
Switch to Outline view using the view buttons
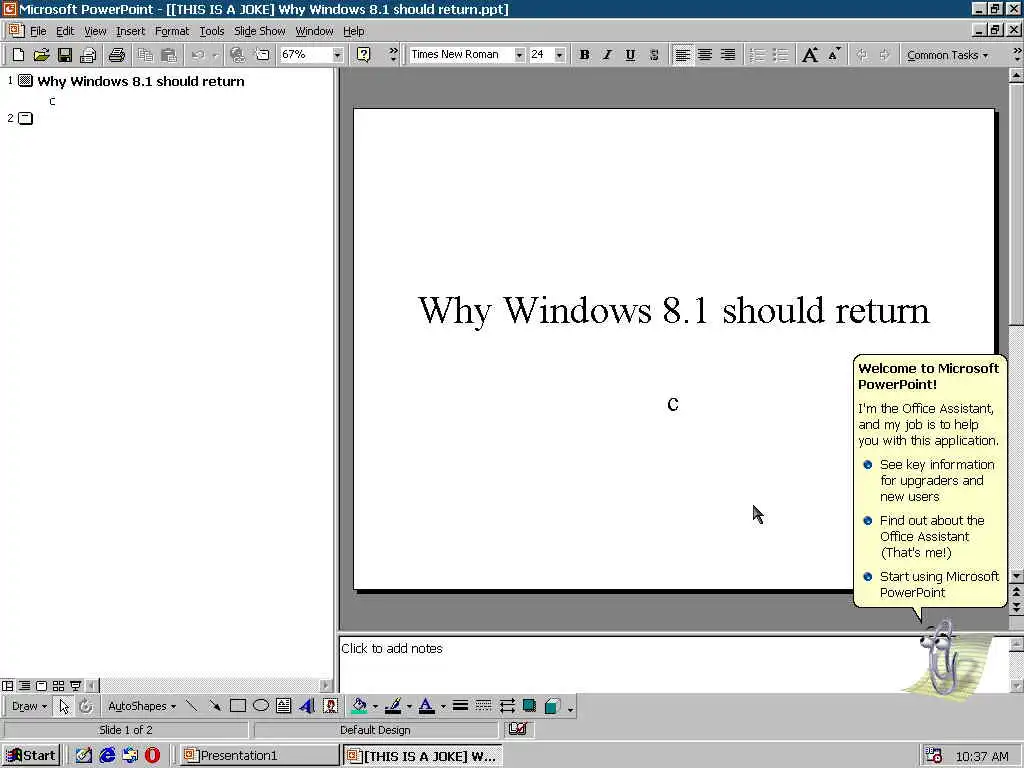click(24, 686)
